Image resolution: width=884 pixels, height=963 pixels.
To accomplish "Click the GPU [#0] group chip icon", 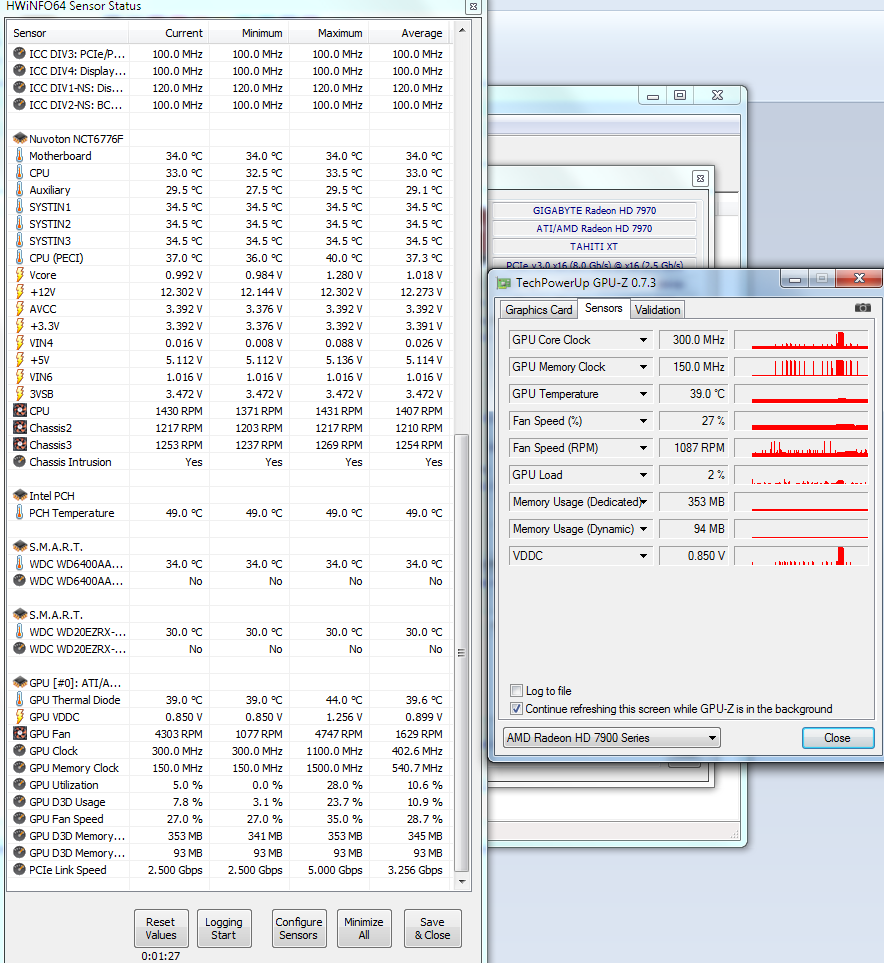I will click(x=20, y=683).
